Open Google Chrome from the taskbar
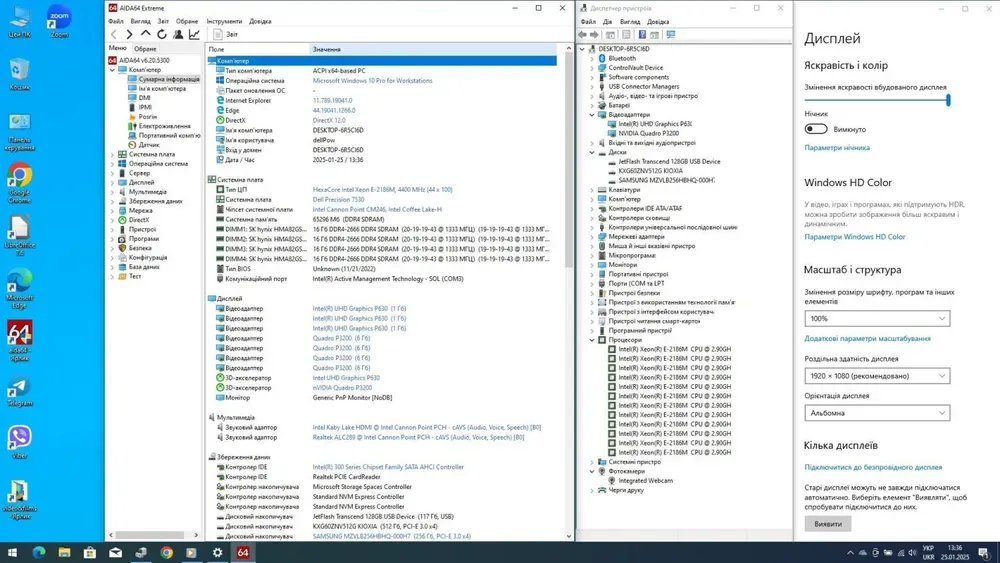This screenshot has height=563, width=1000. [166, 552]
